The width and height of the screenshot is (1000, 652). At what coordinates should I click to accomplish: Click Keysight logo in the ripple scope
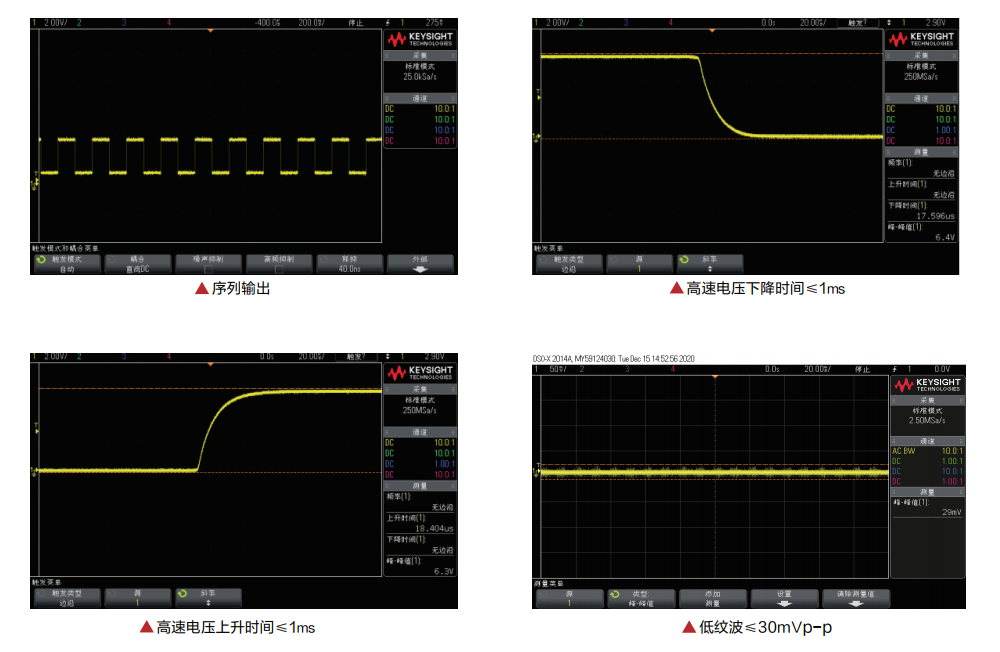pos(928,386)
